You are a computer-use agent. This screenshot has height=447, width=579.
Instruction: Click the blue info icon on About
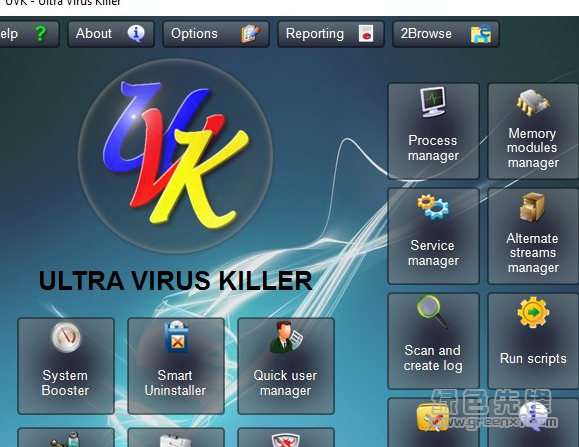[x=136, y=34]
